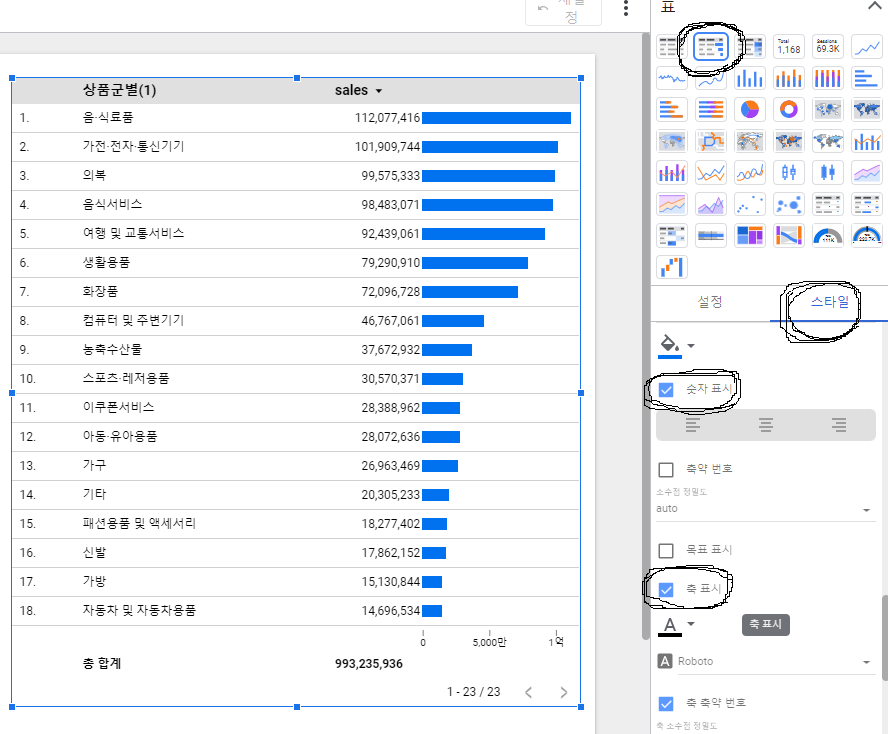Pick the column chart icon
888x734 pixels.
[x=750, y=78]
